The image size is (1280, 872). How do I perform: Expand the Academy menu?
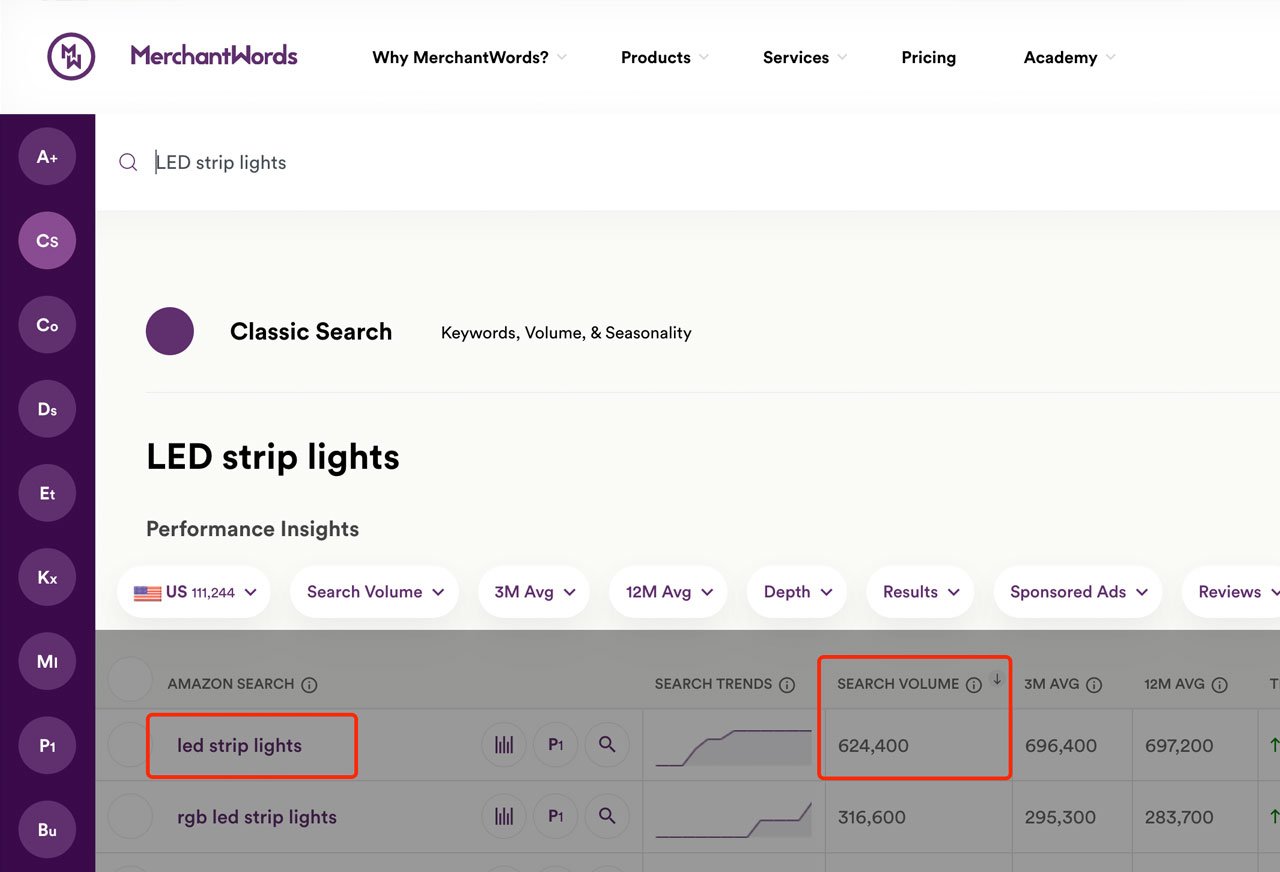[x=1070, y=57]
